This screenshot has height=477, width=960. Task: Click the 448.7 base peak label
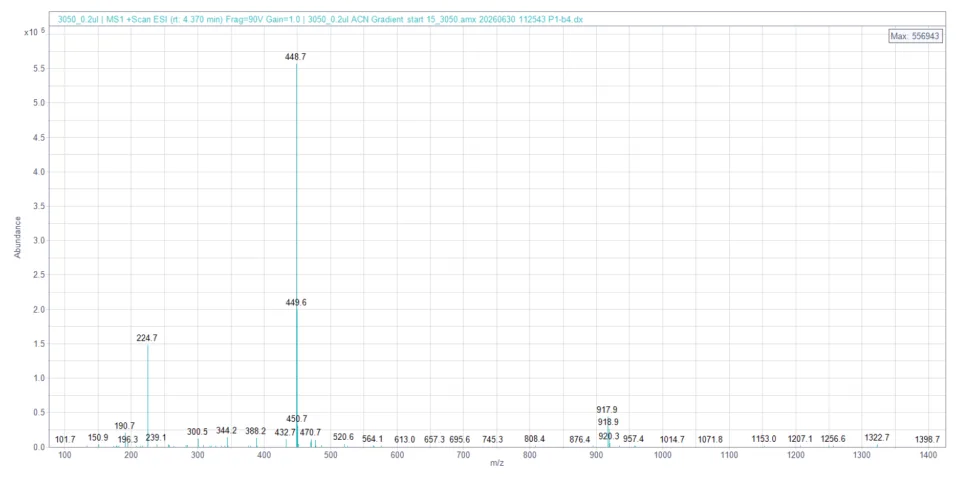[296, 57]
